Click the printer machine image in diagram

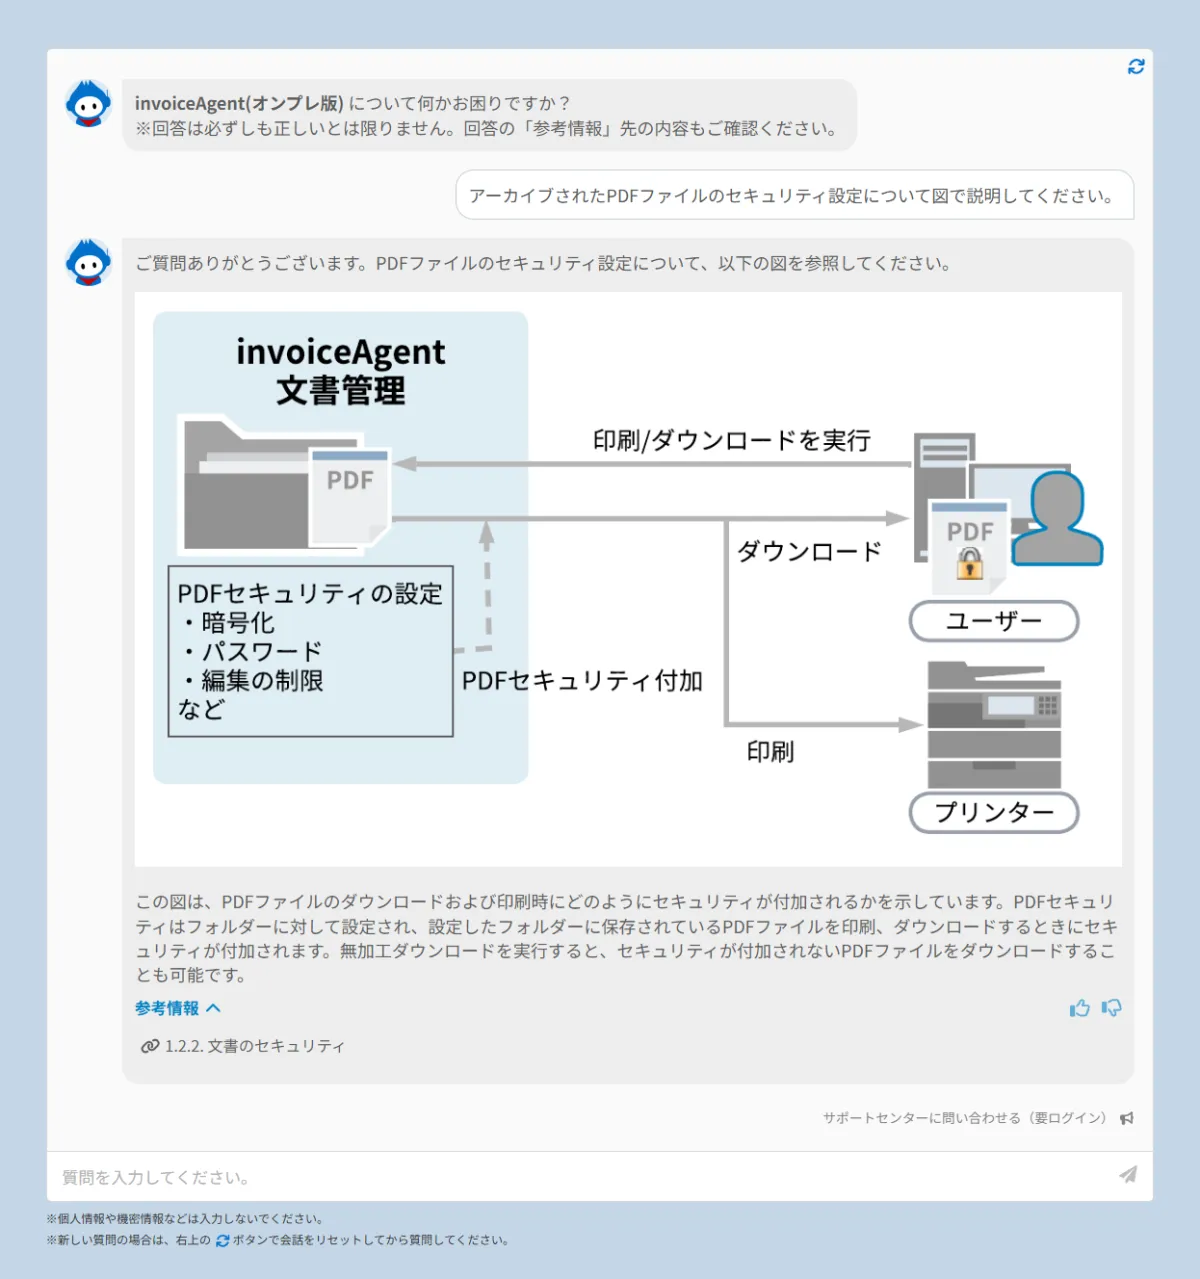tap(993, 724)
